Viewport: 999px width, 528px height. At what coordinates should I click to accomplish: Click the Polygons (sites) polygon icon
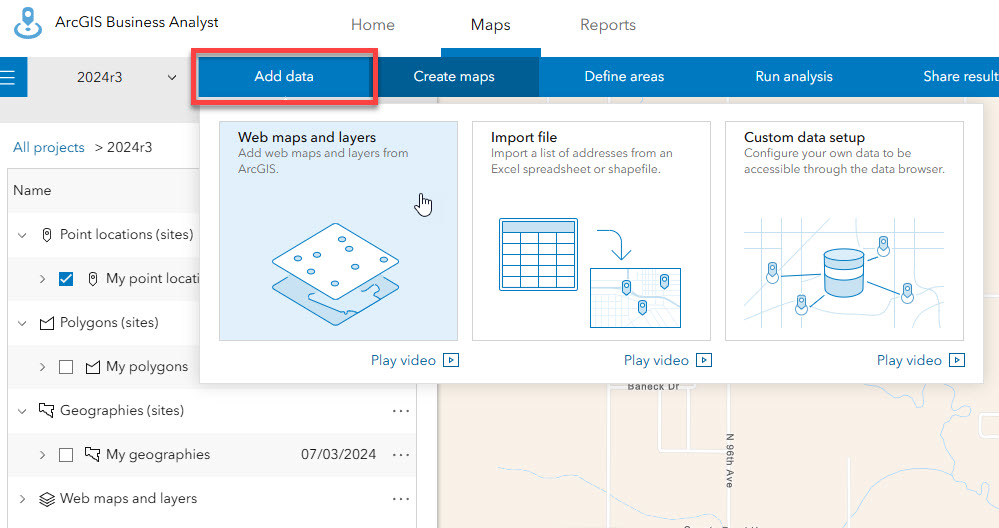click(47, 324)
